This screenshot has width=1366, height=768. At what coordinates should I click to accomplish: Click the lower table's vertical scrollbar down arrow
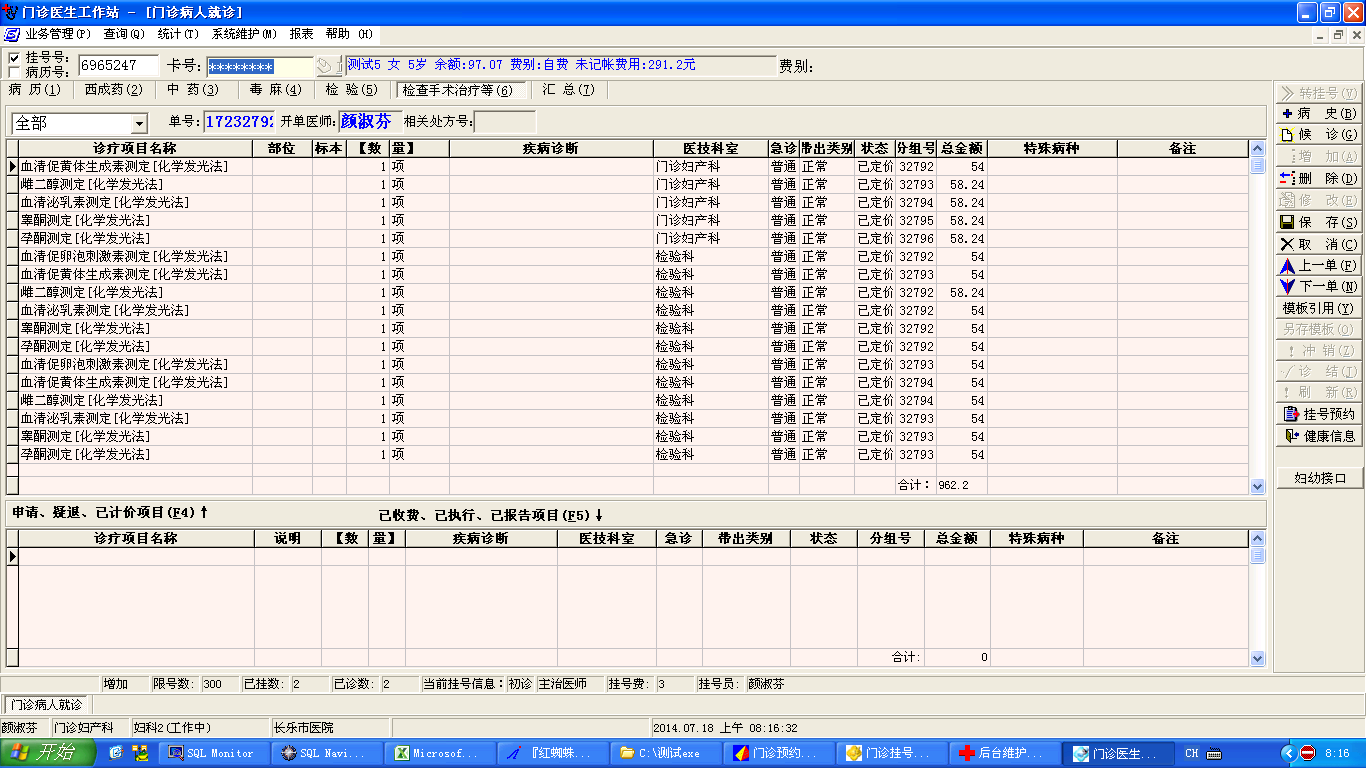tap(1258, 658)
